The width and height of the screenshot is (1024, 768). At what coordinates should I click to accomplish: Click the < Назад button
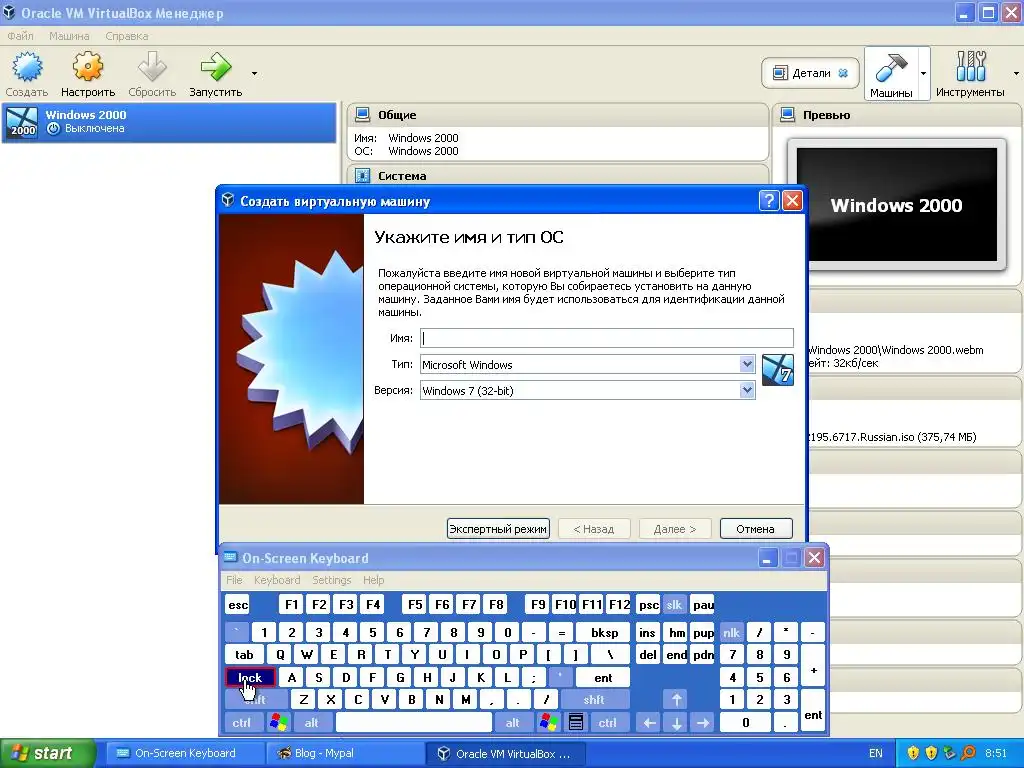[594, 528]
